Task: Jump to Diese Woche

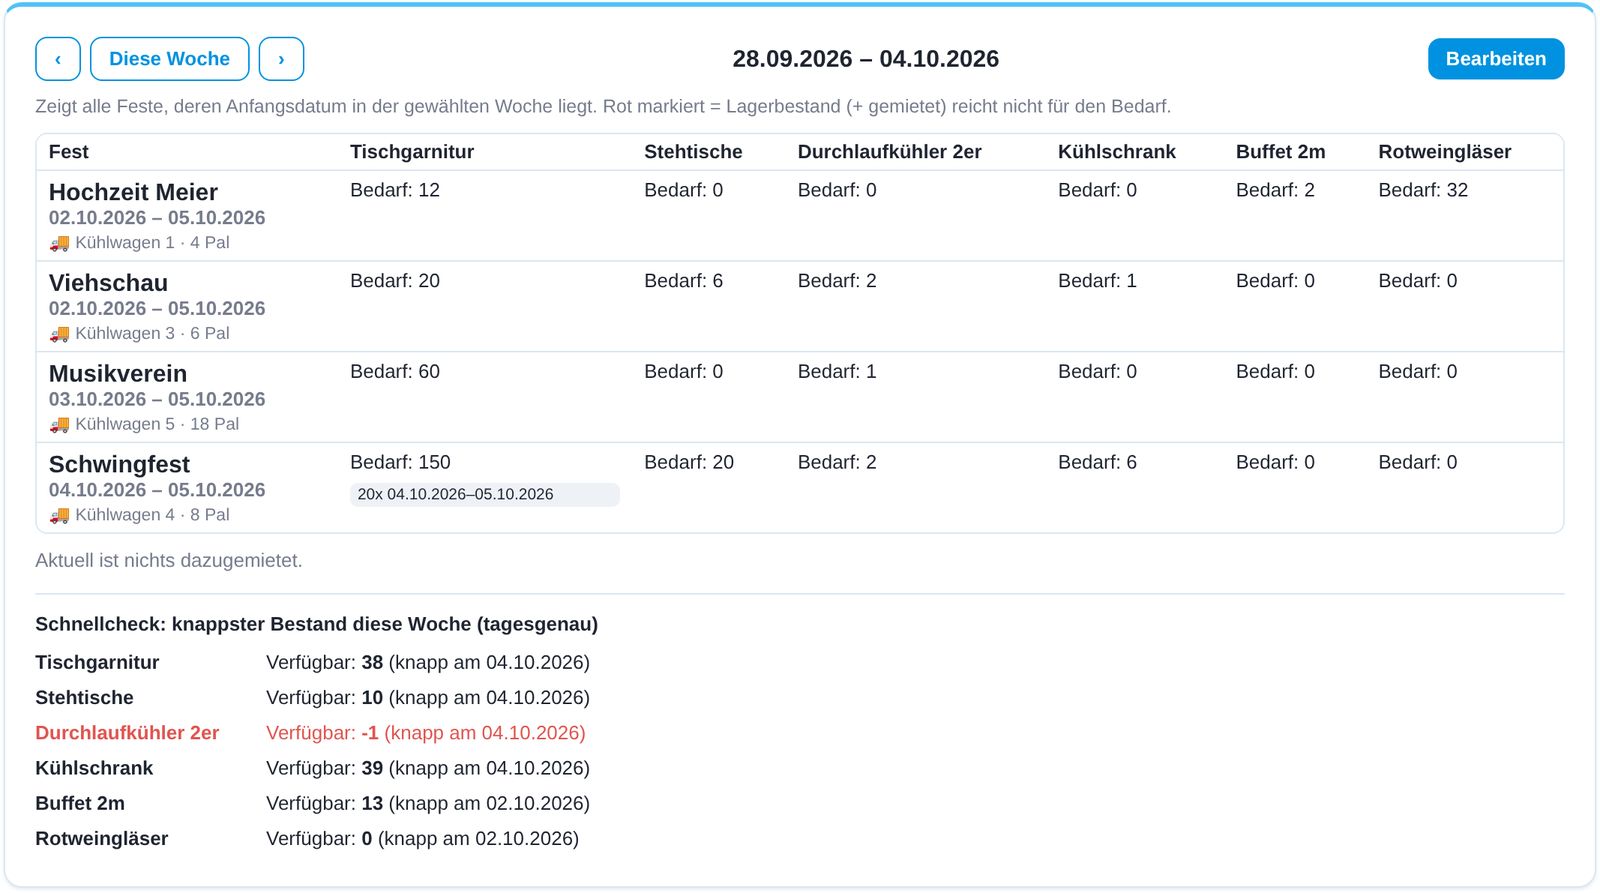Action: (x=170, y=59)
